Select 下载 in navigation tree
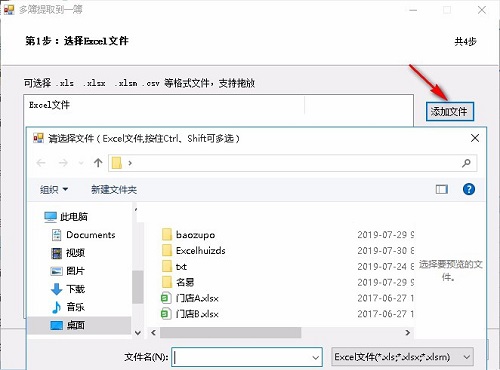The height and width of the screenshot is (370, 500). click(68, 289)
